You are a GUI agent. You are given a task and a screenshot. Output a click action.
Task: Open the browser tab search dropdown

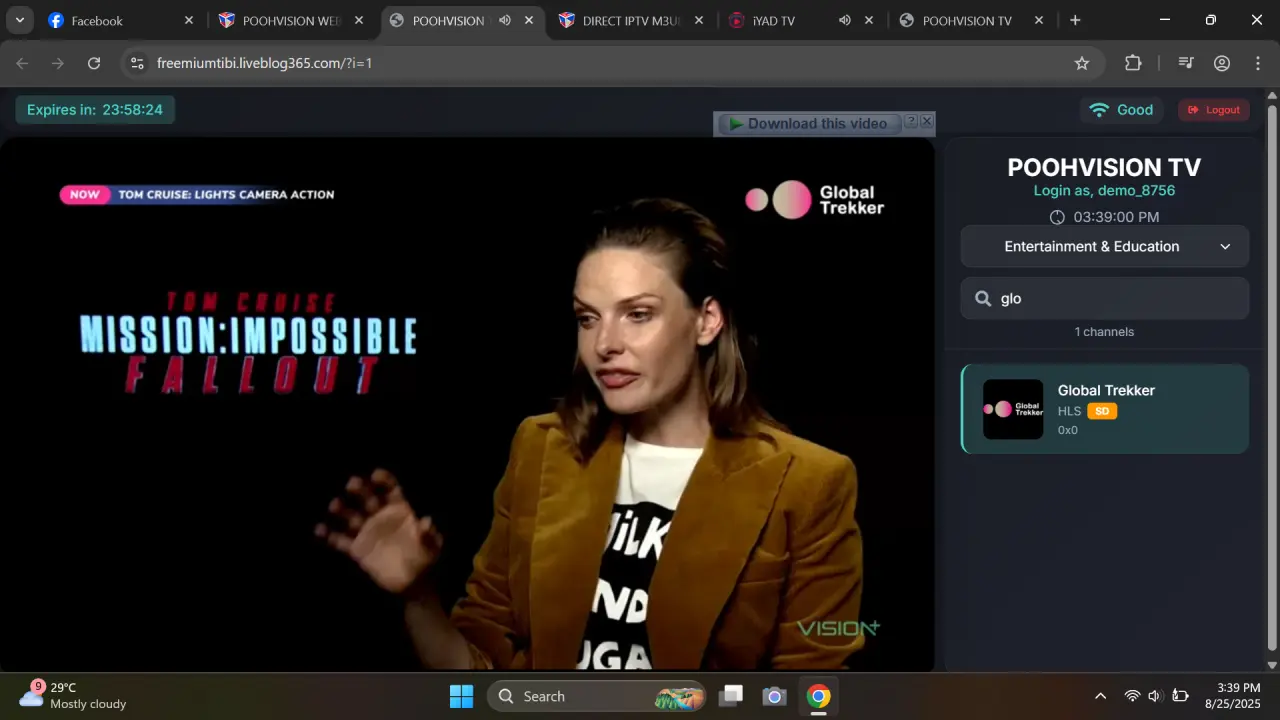(x=19, y=20)
